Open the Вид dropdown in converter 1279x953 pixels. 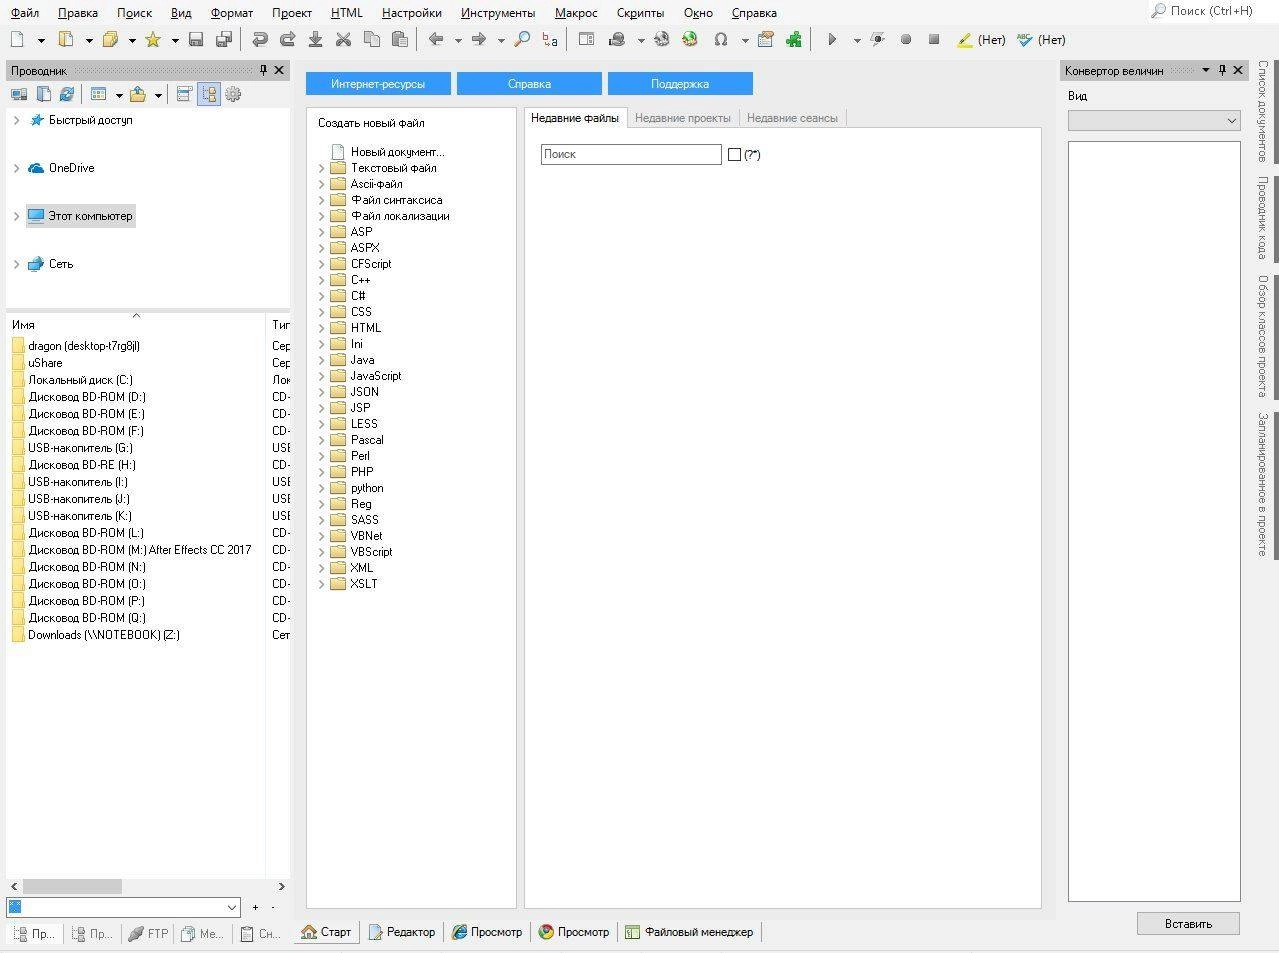[1154, 120]
